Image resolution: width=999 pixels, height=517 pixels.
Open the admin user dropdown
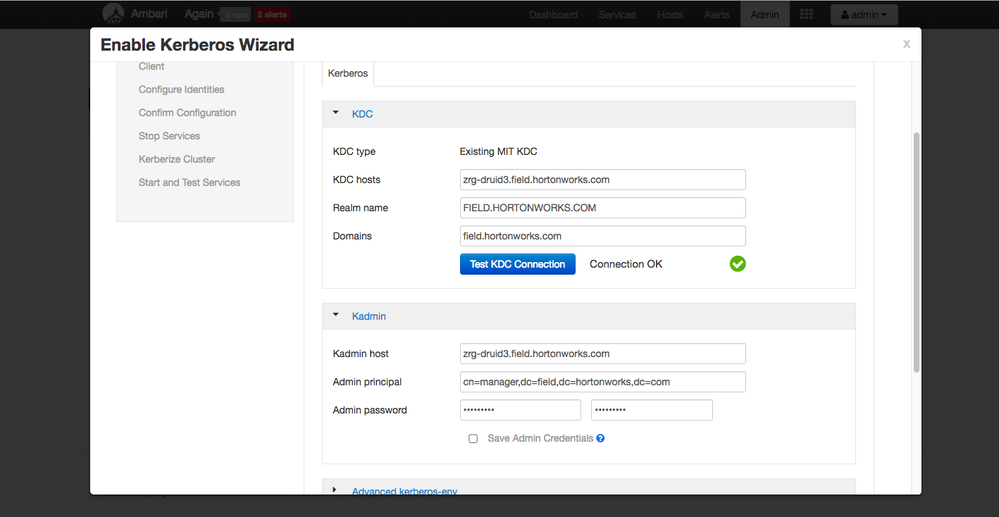864,15
